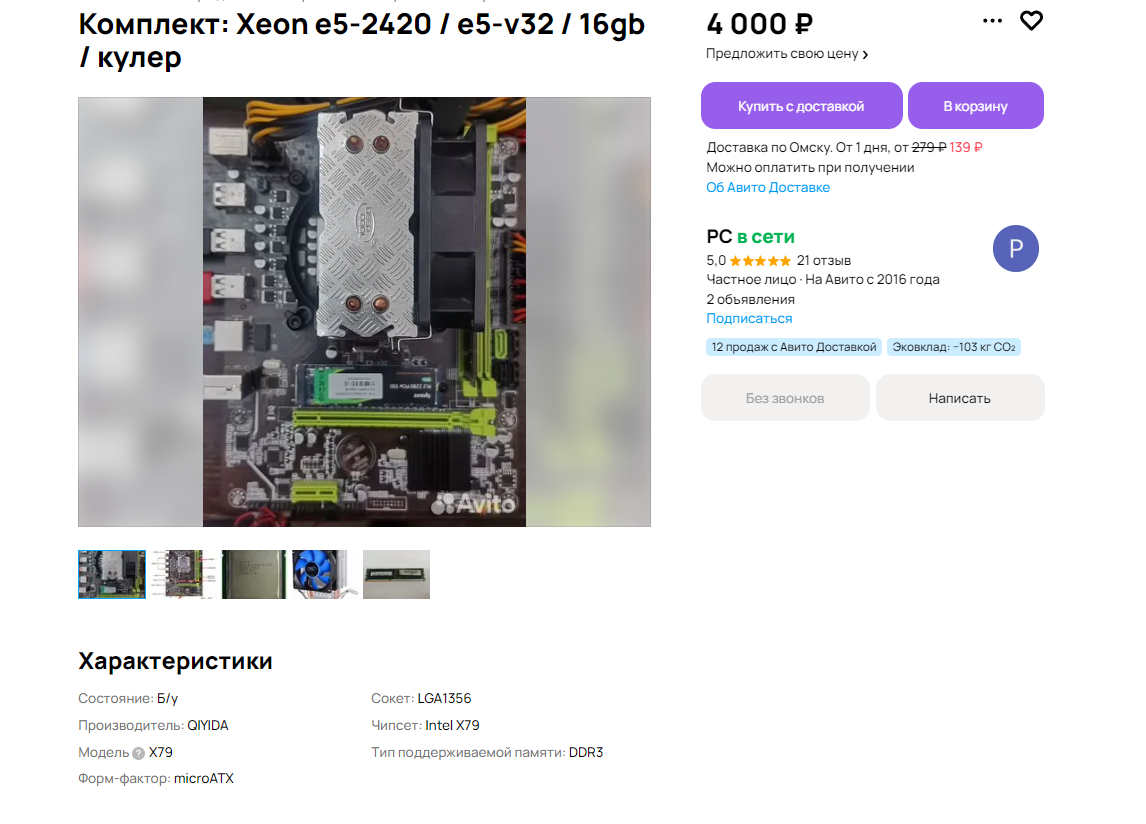Click the five-star seller rating

click(760, 261)
